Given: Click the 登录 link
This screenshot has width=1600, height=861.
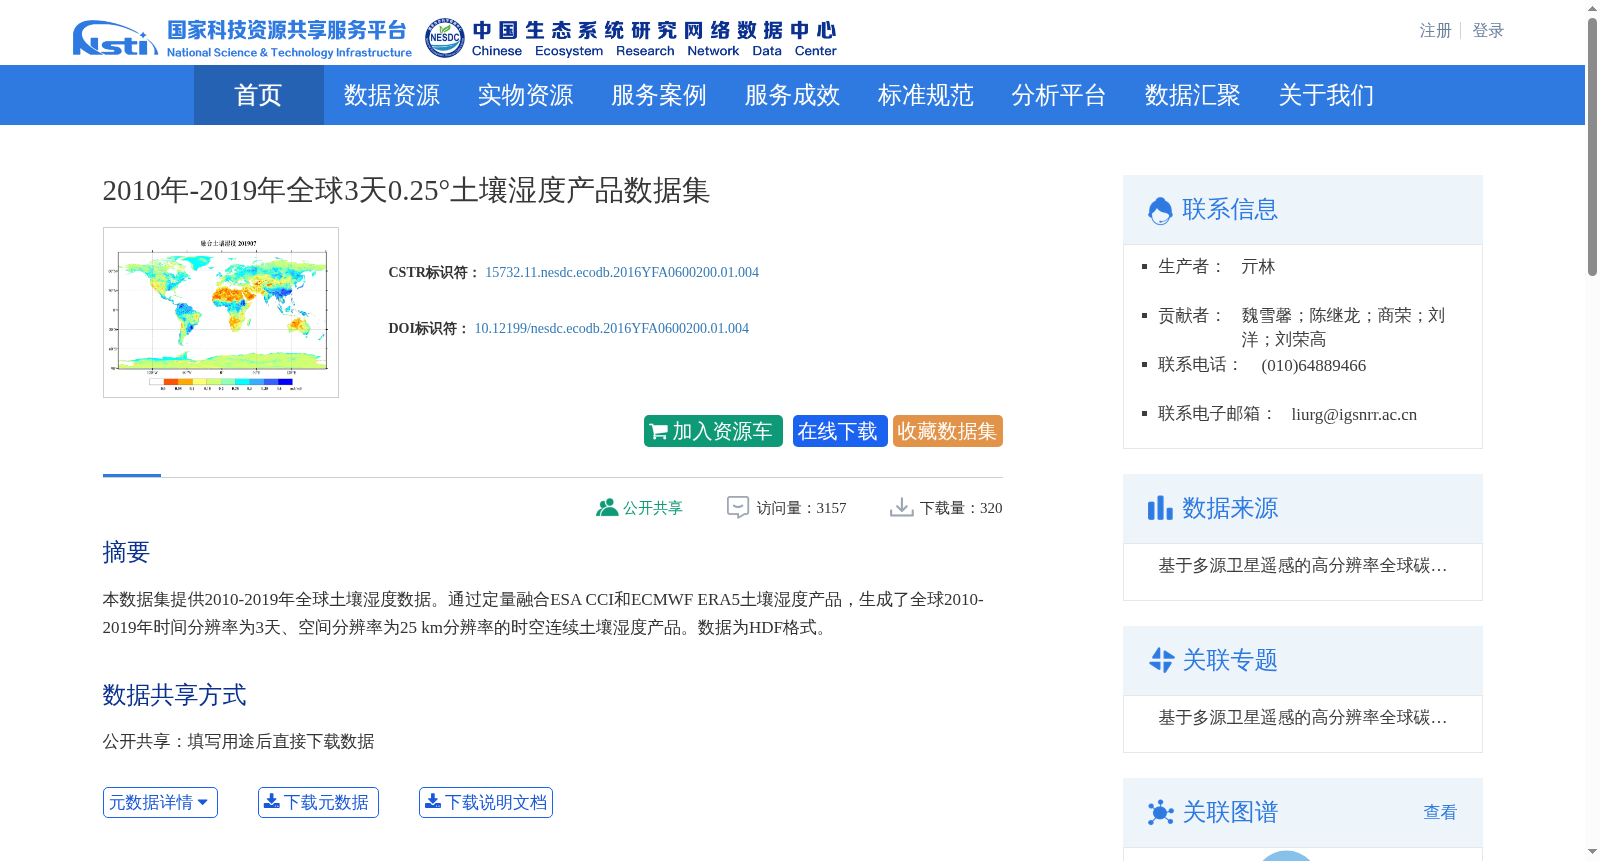Looking at the screenshot, I should click(x=1488, y=31).
